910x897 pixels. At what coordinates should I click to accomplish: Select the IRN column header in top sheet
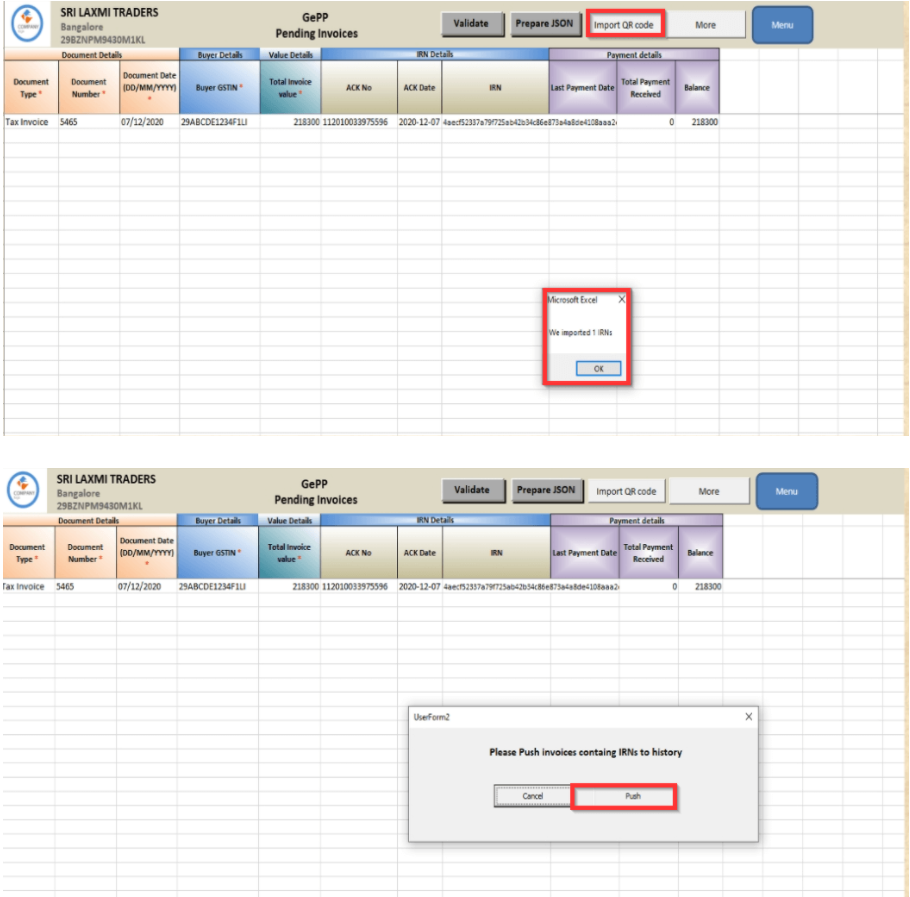[495, 88]
